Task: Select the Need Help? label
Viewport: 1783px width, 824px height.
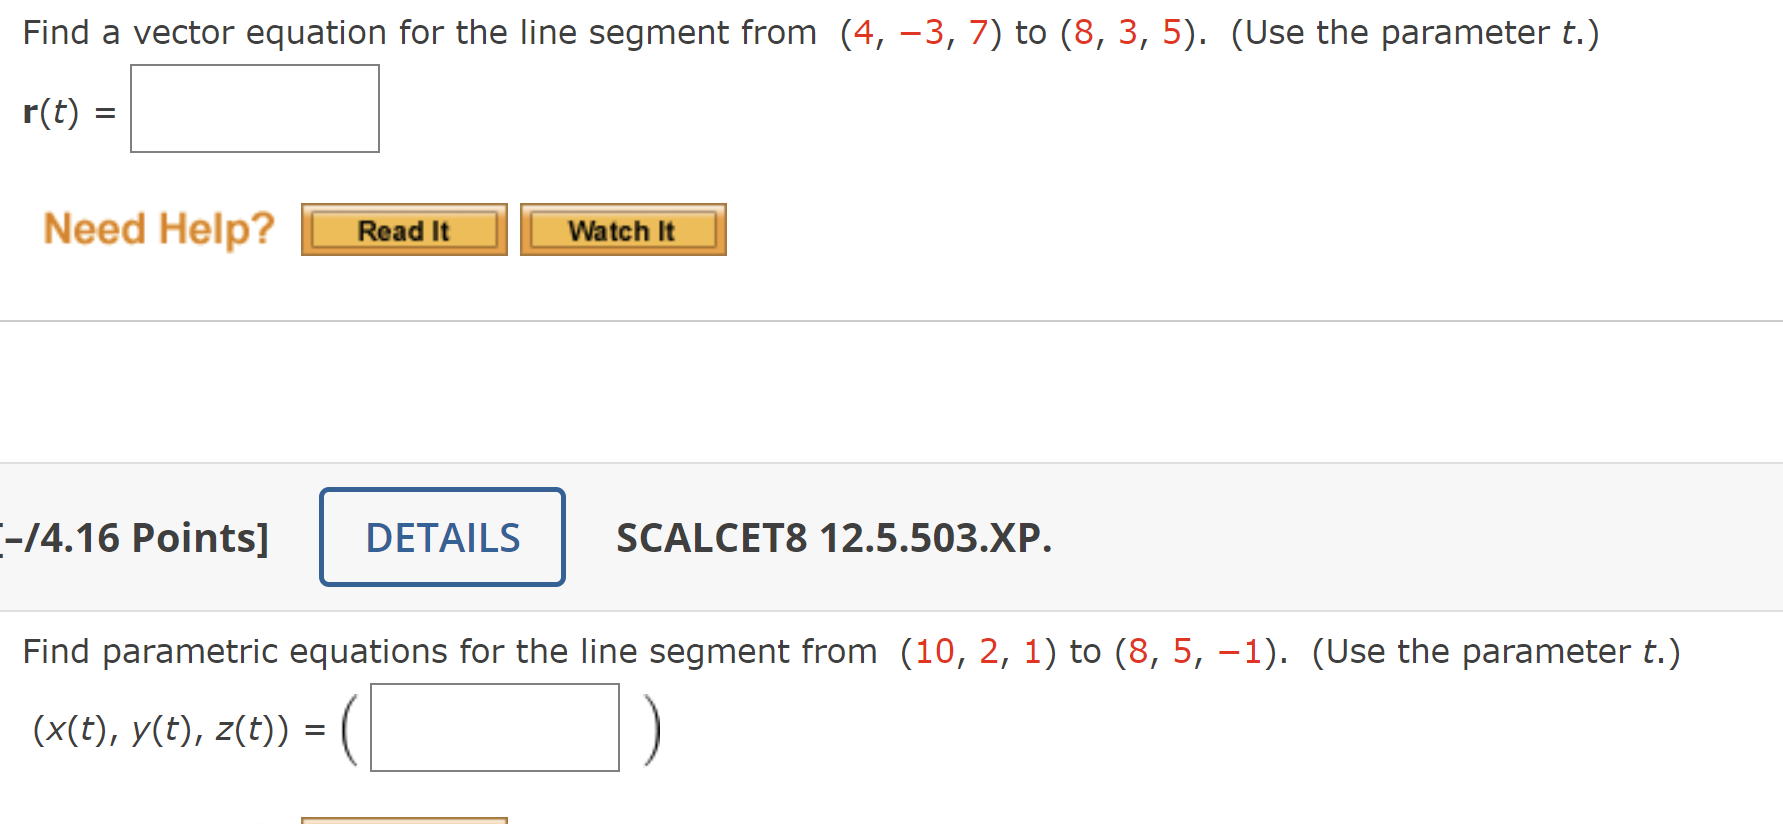Action: click(158, 228)
